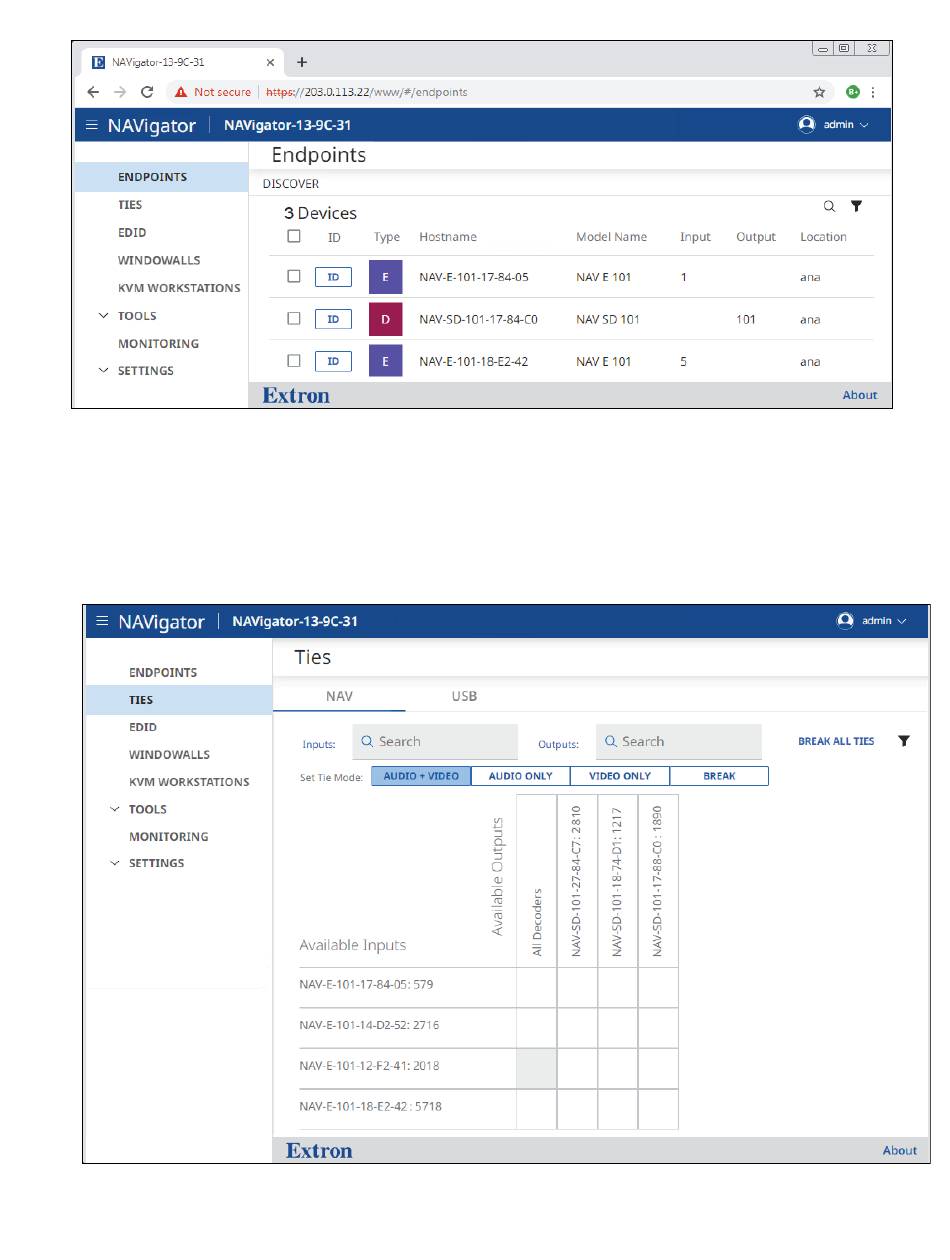
Task: Toggle the select-all devices header checkbox
Action: coord(294,237)
